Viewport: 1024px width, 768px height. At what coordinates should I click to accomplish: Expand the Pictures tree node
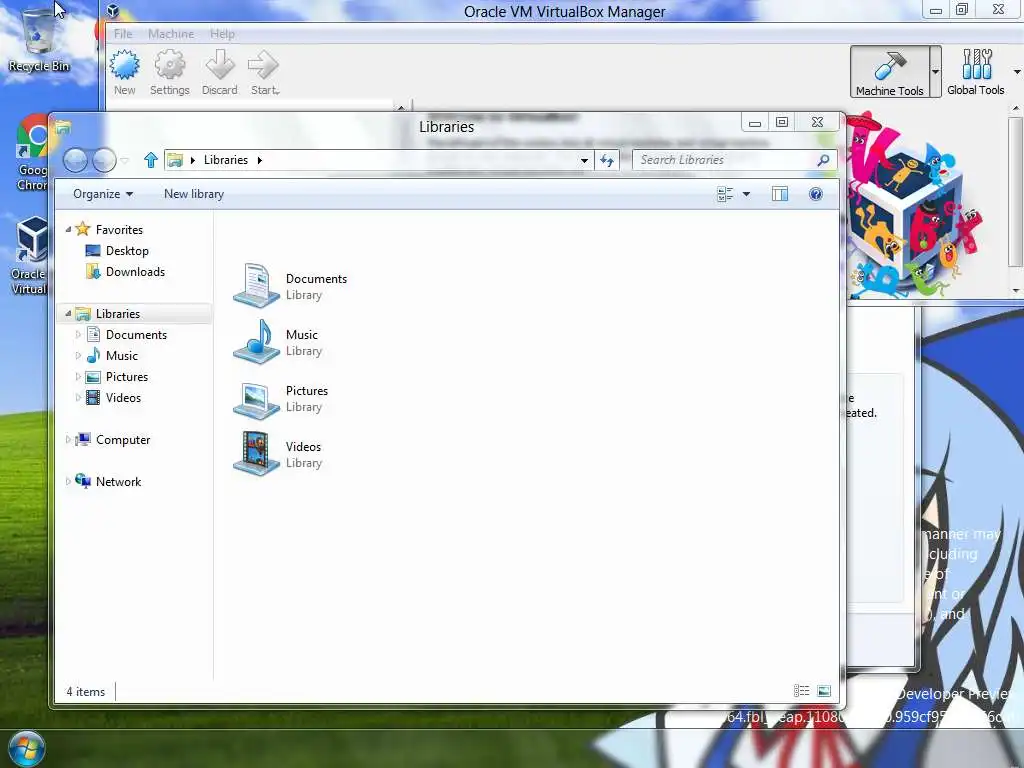pos(78,377)
